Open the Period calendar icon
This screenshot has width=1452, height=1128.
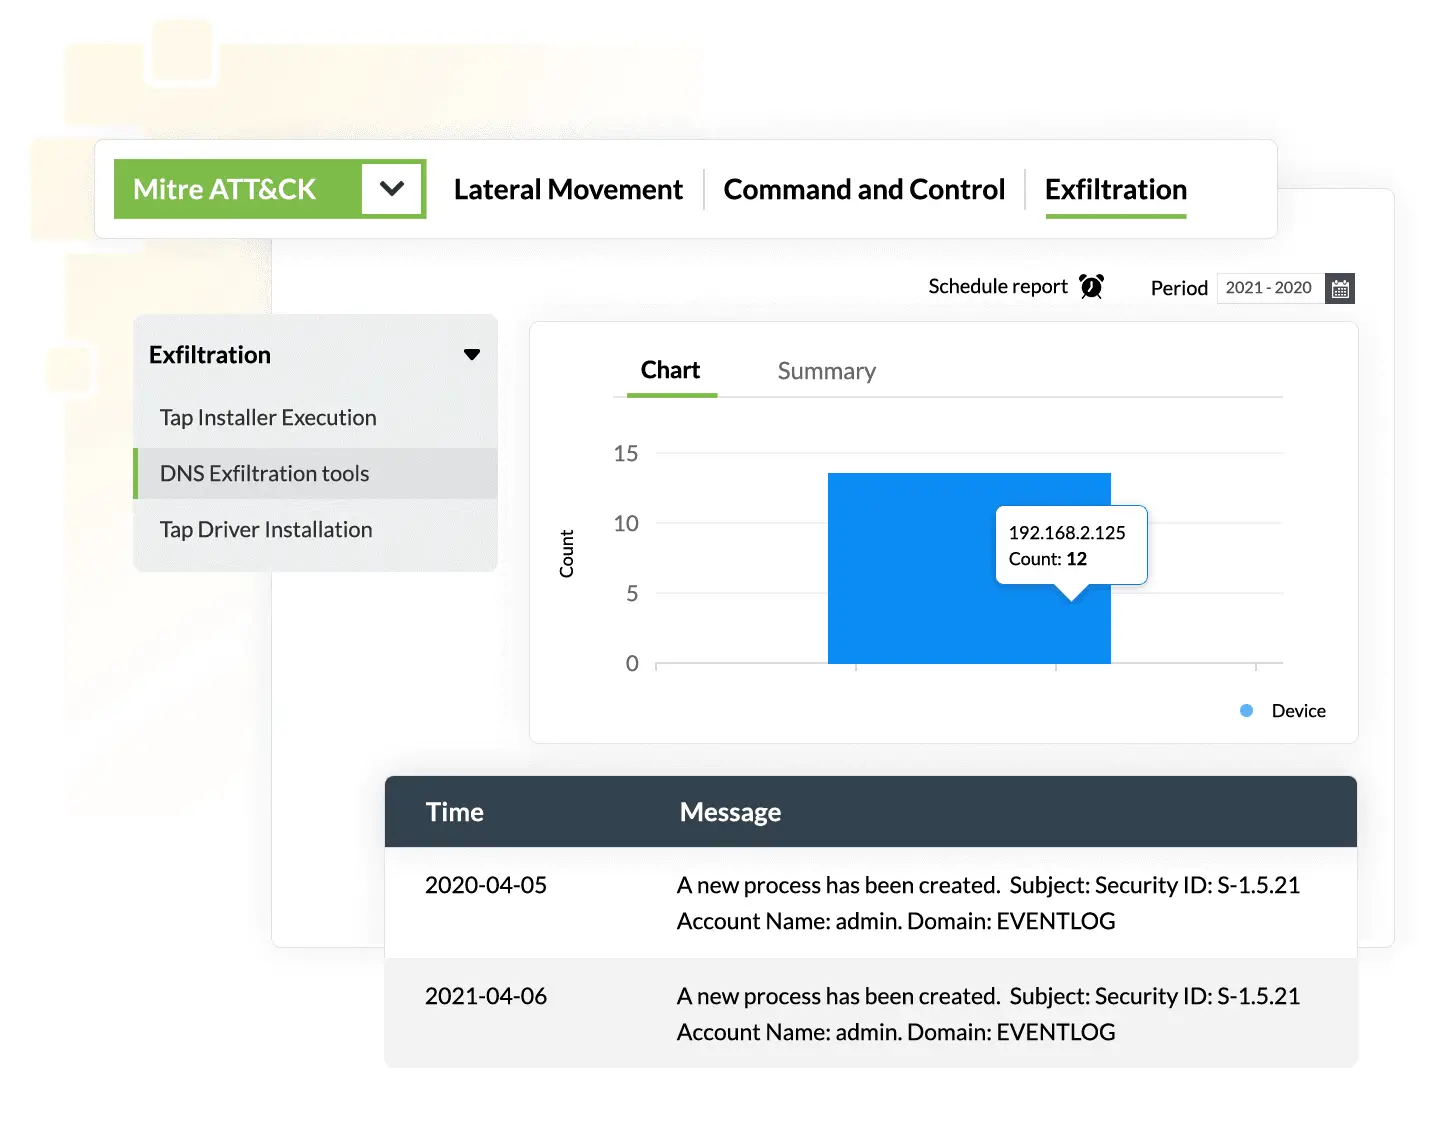(1340, 288)
